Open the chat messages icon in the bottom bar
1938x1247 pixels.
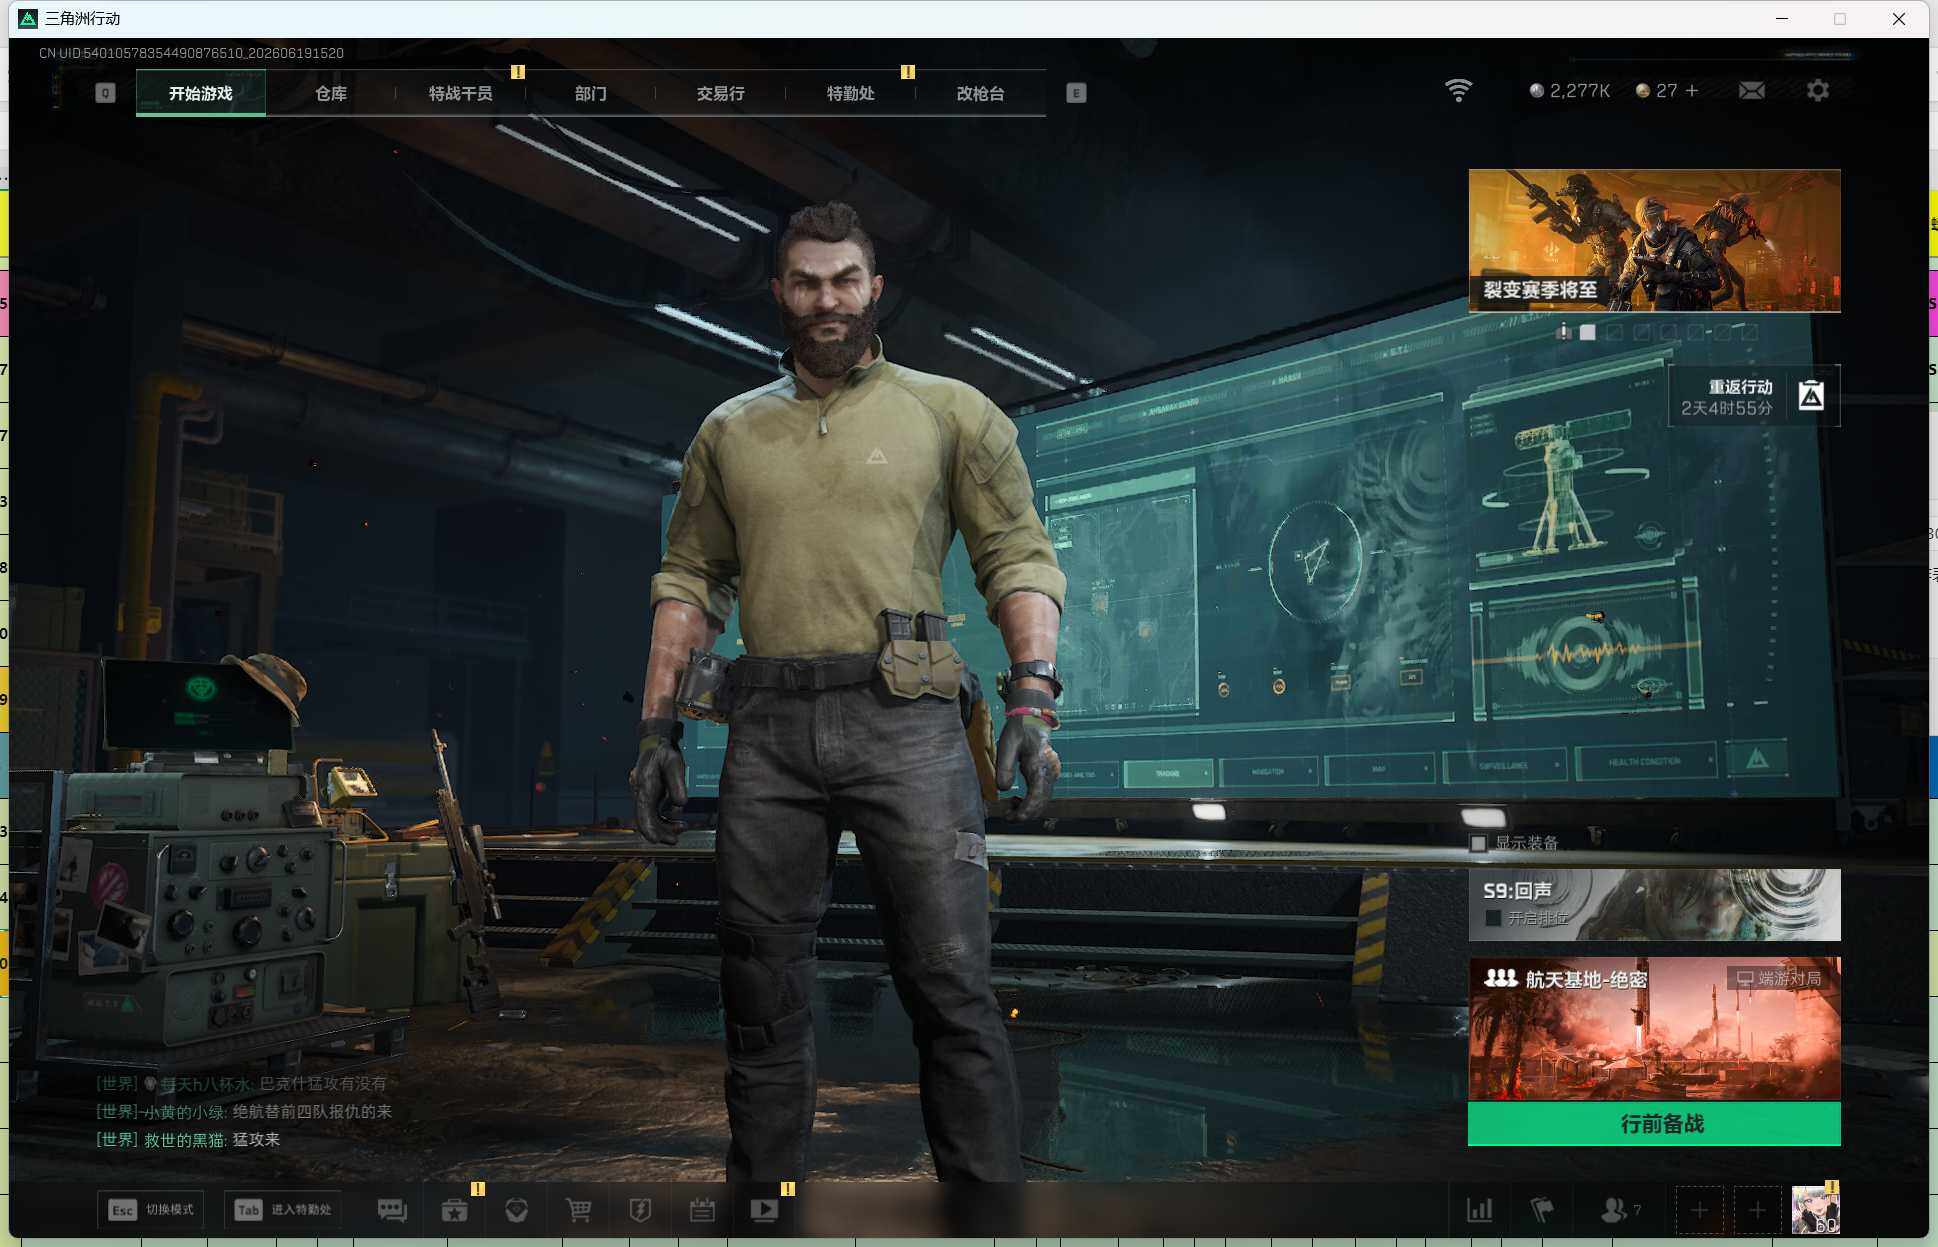click(x=392, y=1210)
